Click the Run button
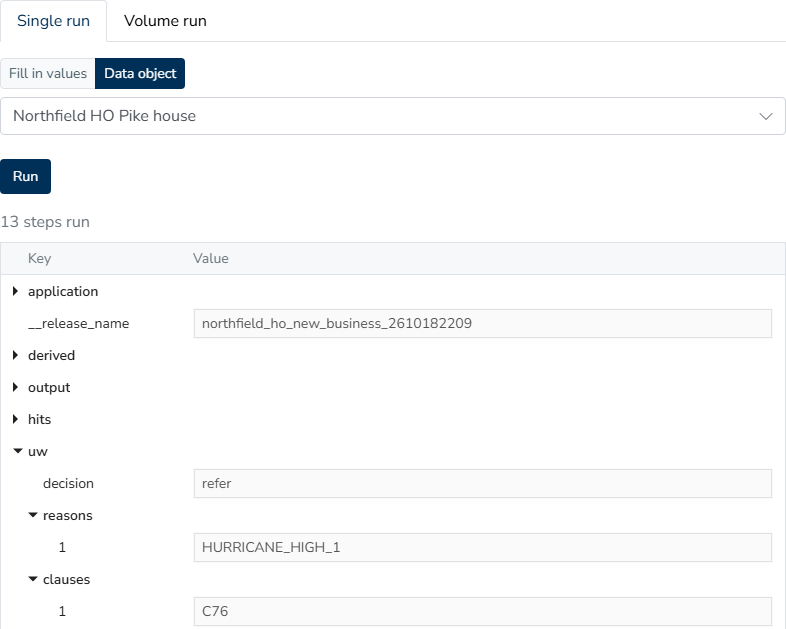The height and width of the screenshot is (629, 786). pos(26,176)
